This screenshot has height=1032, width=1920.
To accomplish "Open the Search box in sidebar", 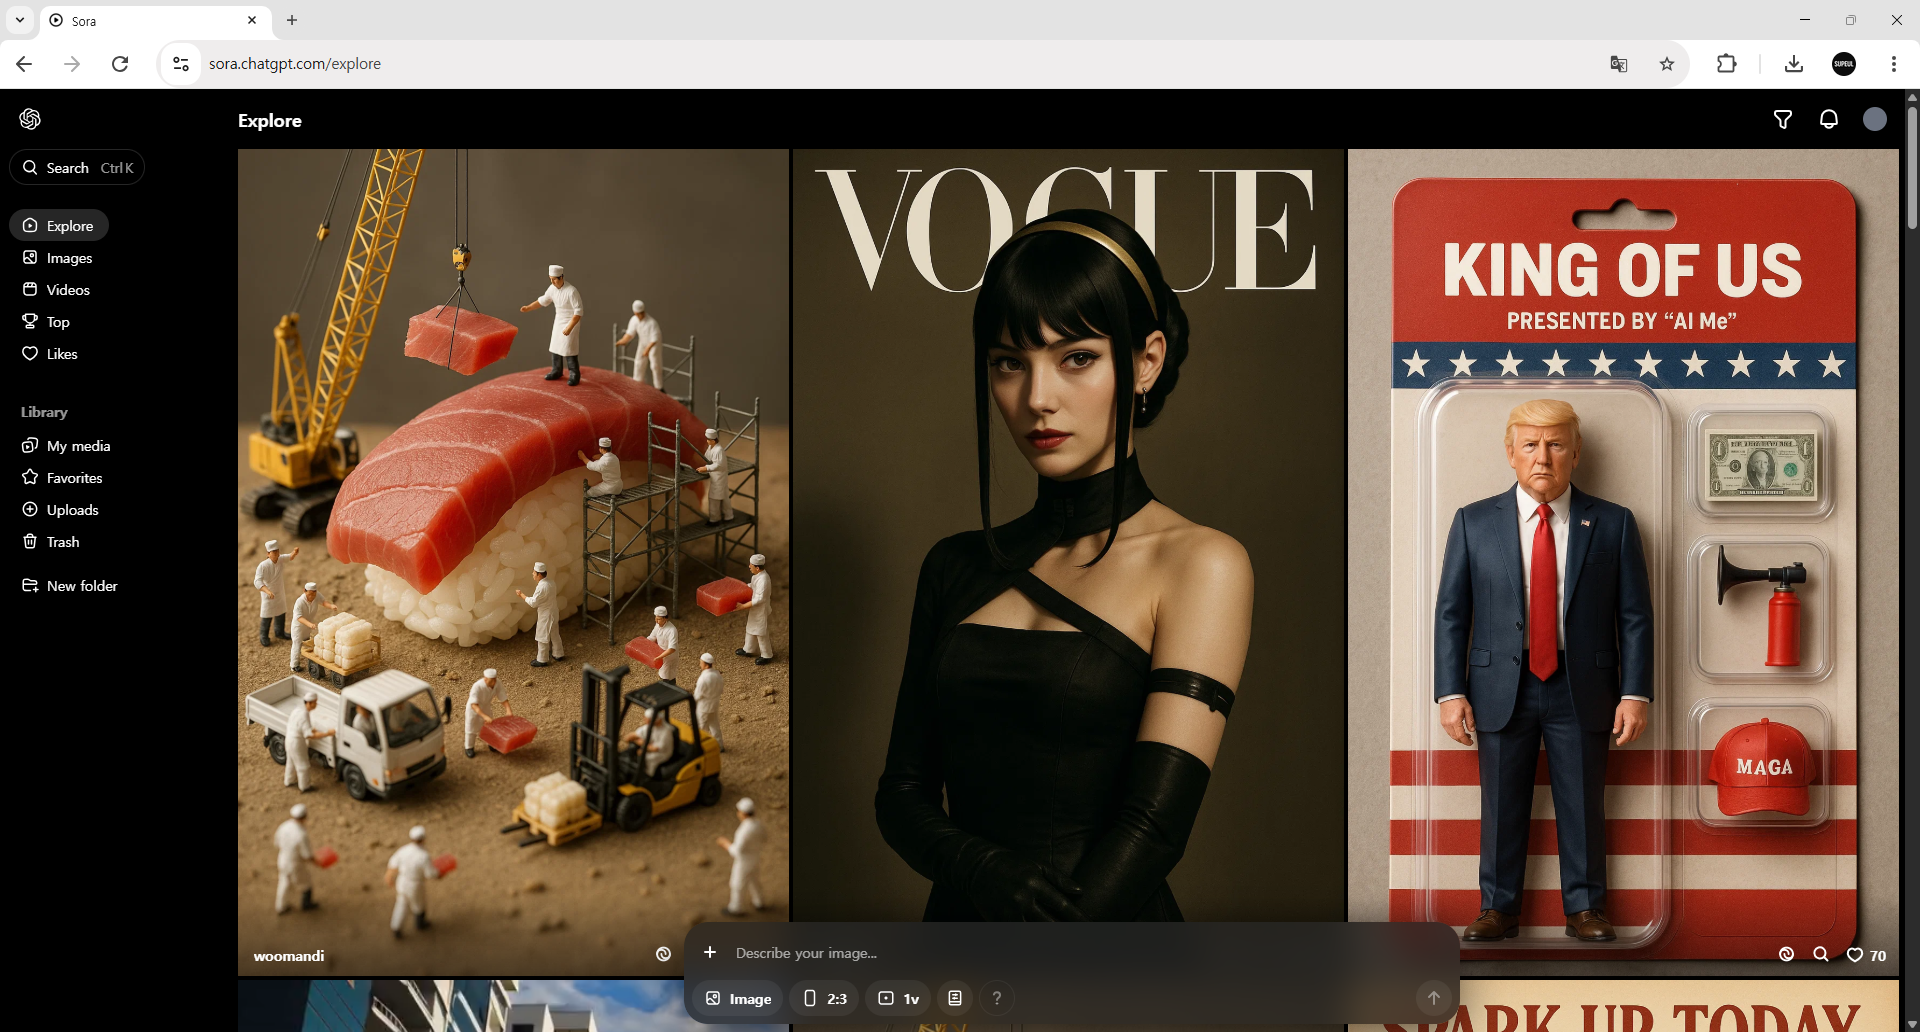I will pos(77,168).
